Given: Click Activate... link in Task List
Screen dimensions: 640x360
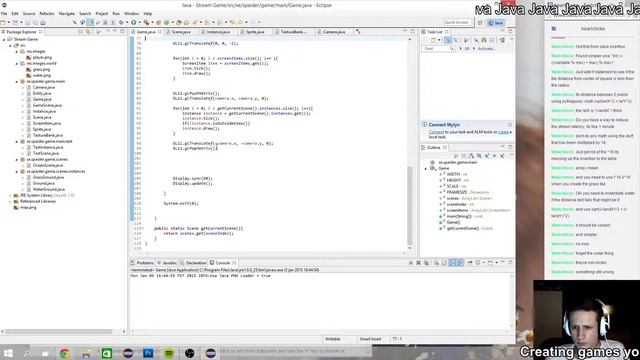Looking at the screenshot, I should [486, 49].
